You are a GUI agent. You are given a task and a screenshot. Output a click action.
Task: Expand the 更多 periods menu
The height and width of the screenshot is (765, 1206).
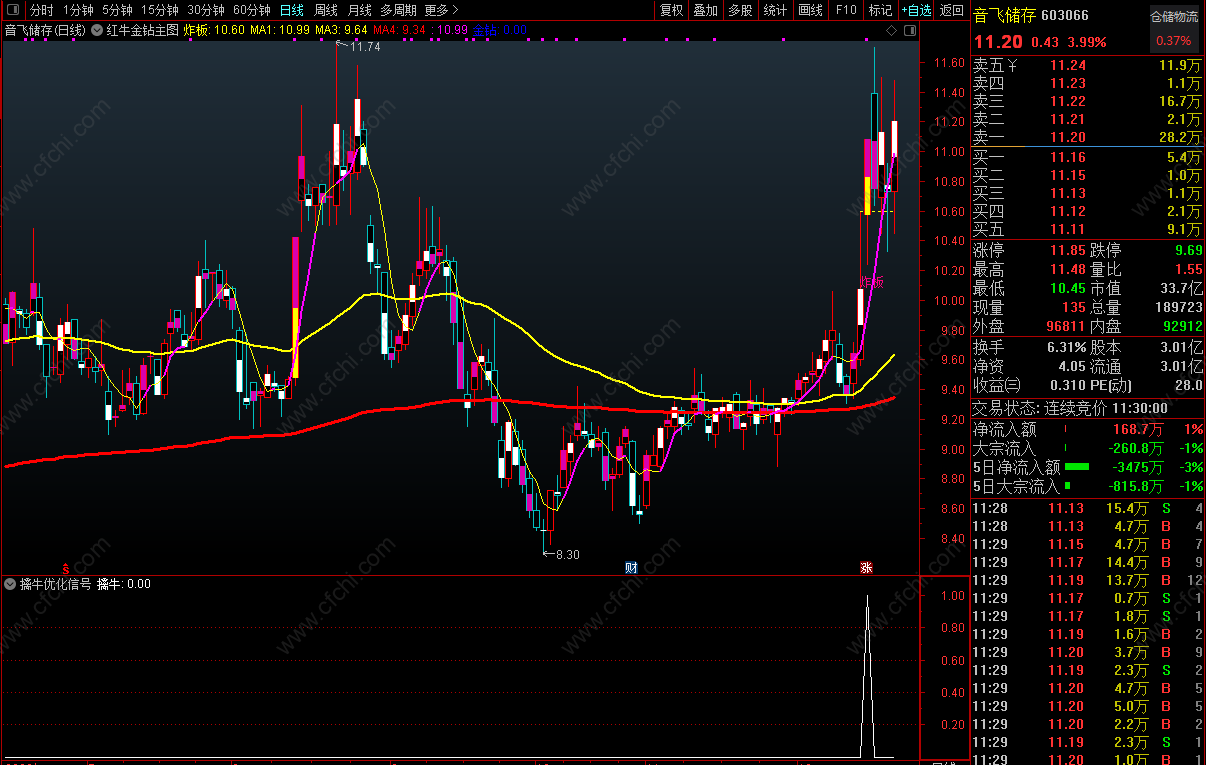pyautogui.click(x=441, y=10)
